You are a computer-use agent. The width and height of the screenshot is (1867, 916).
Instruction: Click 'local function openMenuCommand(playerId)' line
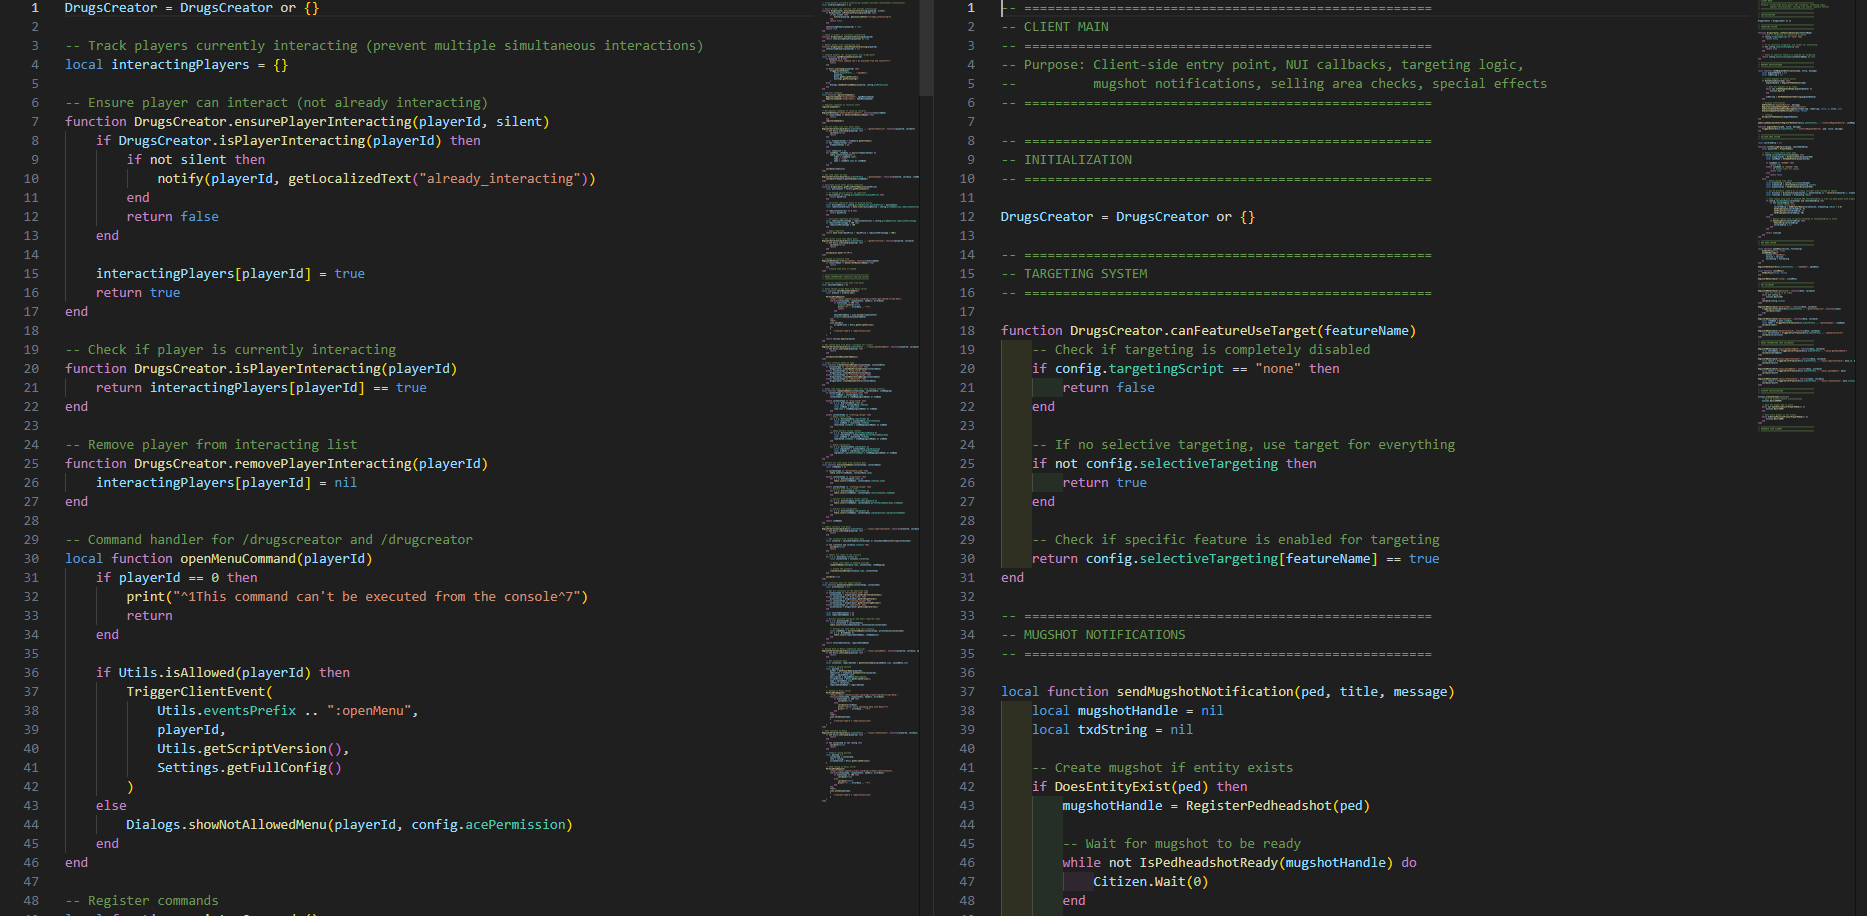click(219, 559)
